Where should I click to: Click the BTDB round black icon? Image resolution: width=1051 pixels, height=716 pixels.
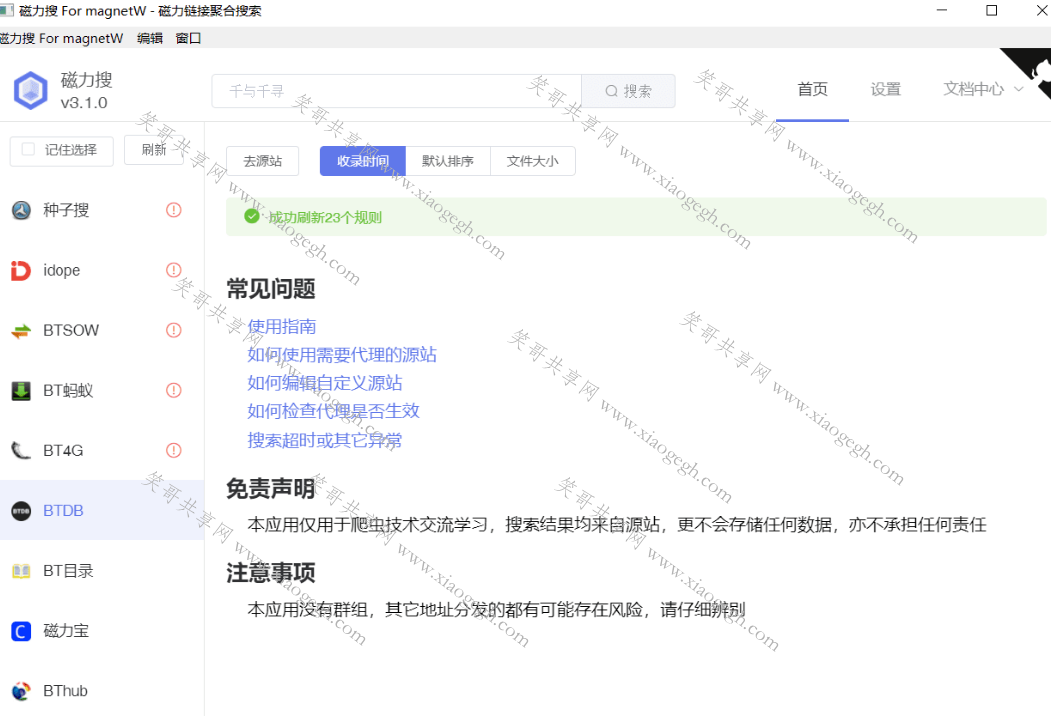tap(21, 511)
